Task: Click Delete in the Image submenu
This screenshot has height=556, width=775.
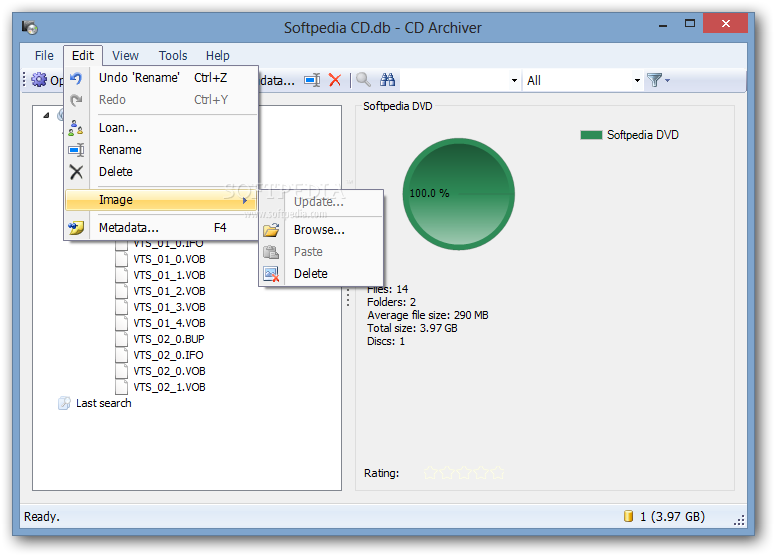Action: point(321,274)
